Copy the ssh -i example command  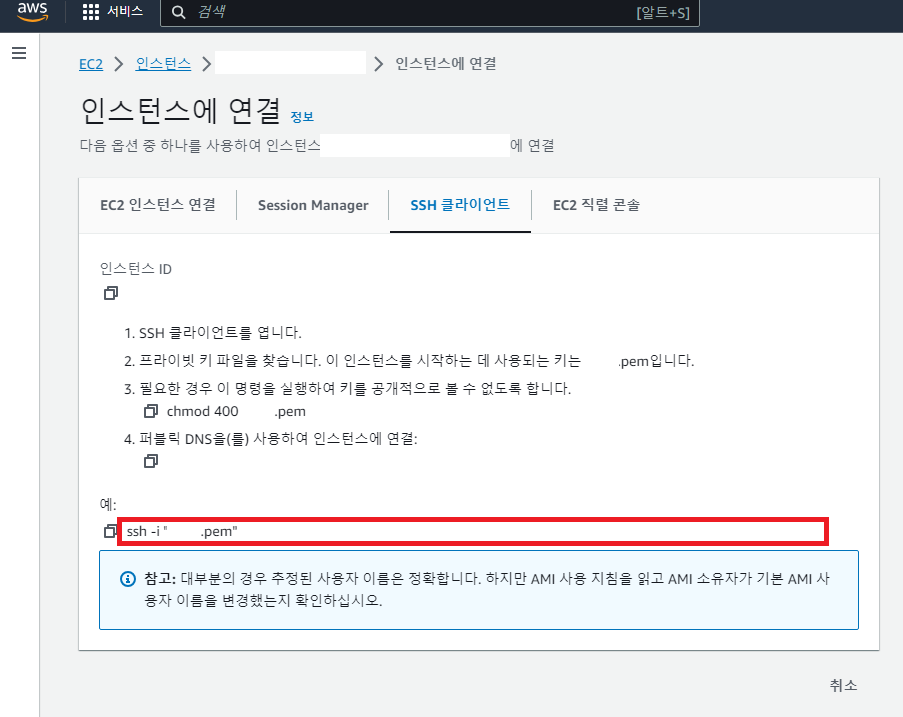[109, 531]
